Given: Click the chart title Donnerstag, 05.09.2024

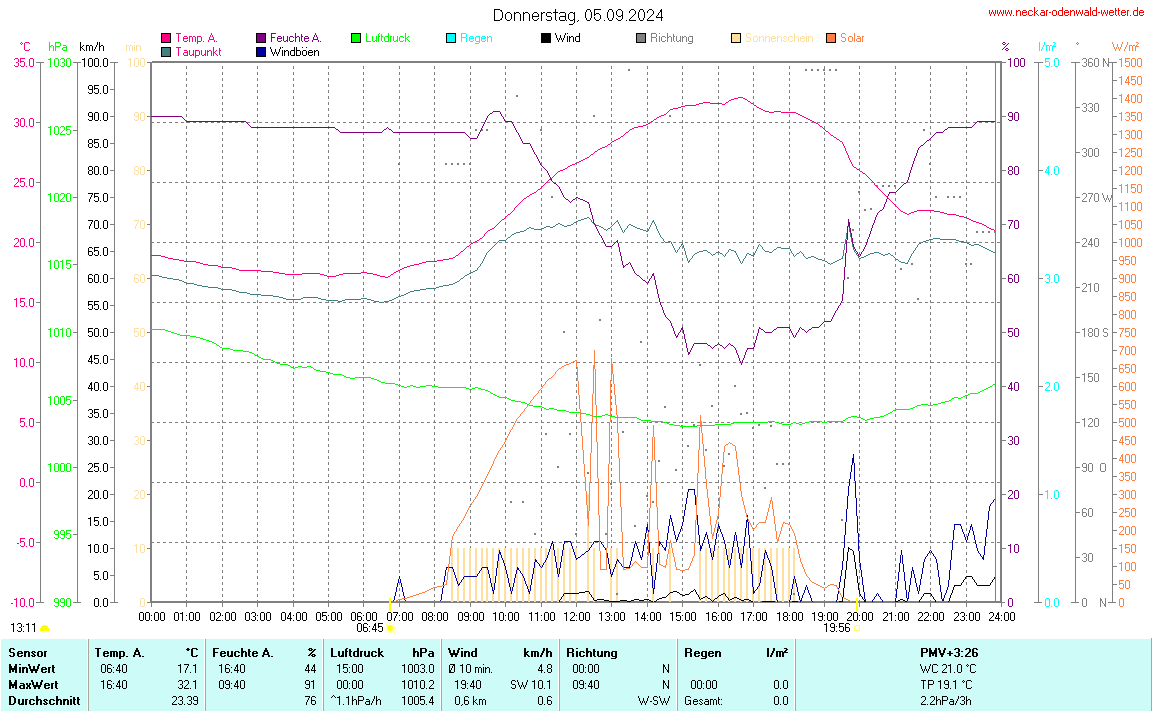Looking at the screenshot, I should [577, 15].
